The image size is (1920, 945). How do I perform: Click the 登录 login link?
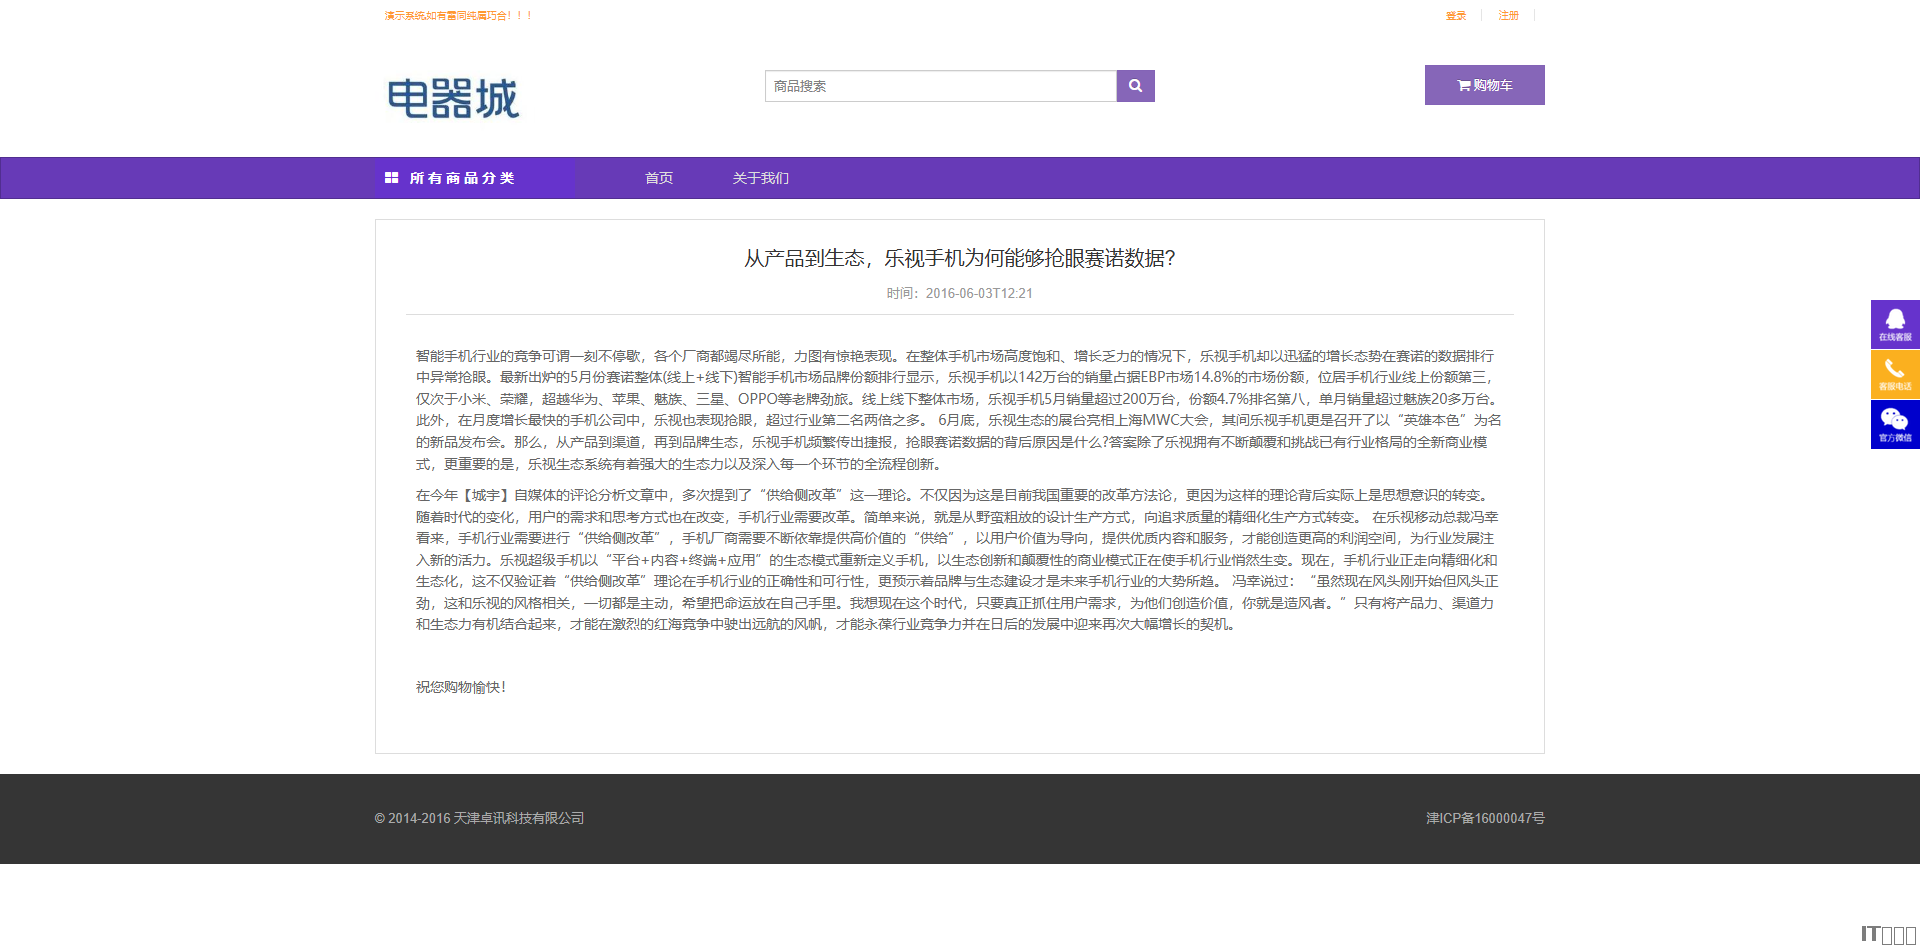pos(1456,16)
